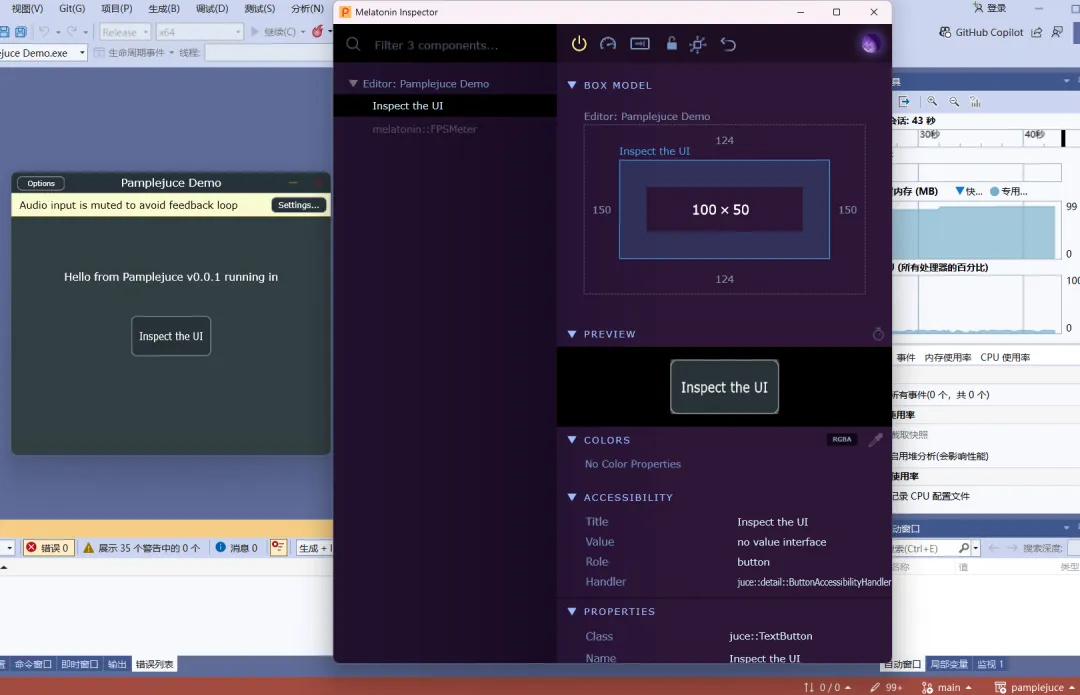Click the Save All icon in Visual Studio toolbar

pyautogui.click(x=21, y=32)
